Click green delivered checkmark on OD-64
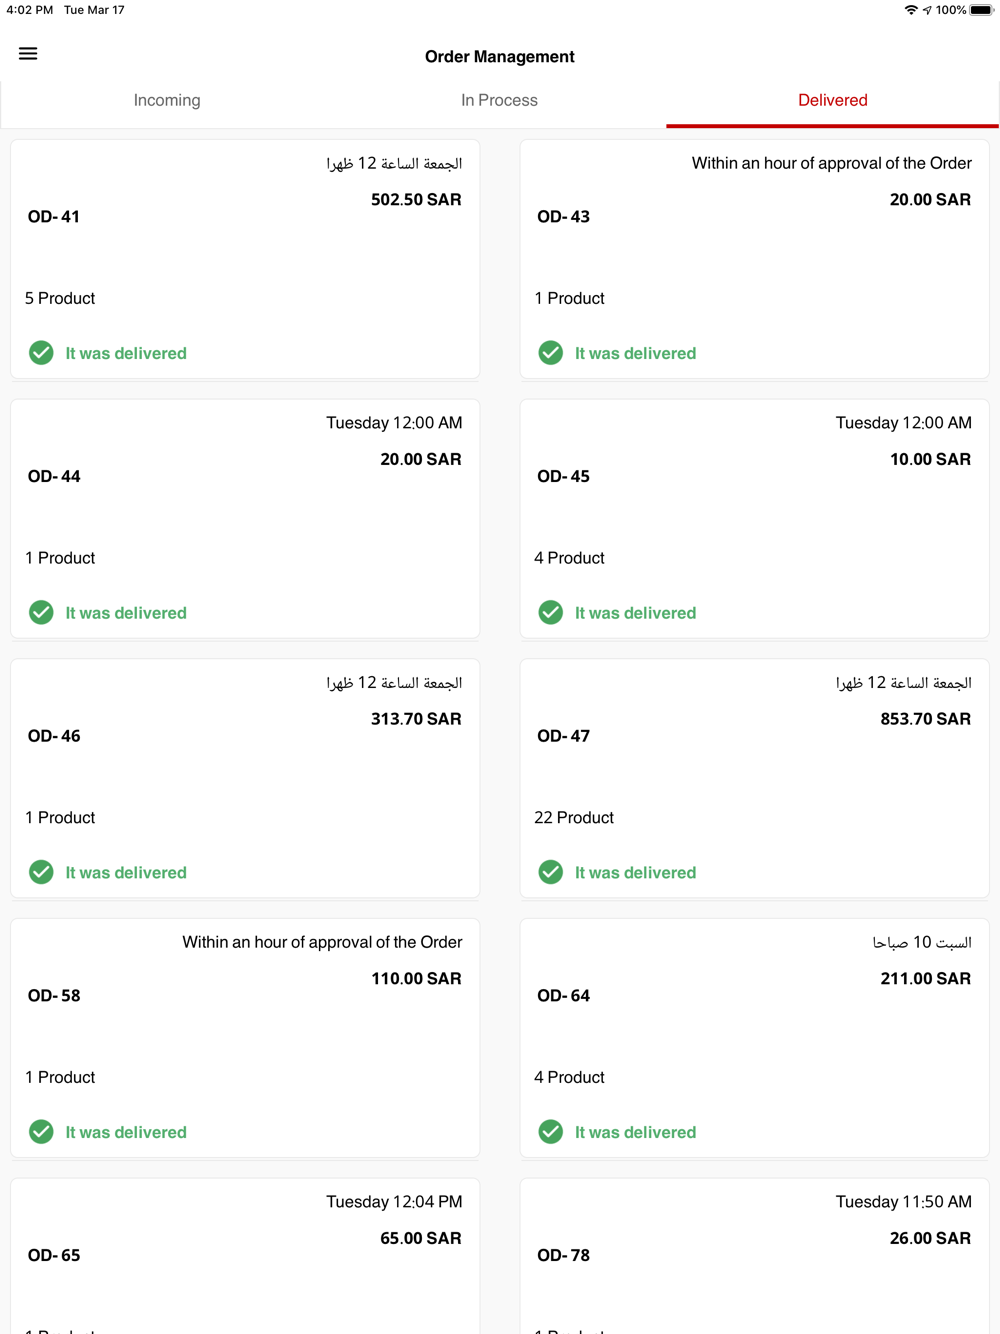This screenshot has height=1334, width=1000. tap(551, 1131)
